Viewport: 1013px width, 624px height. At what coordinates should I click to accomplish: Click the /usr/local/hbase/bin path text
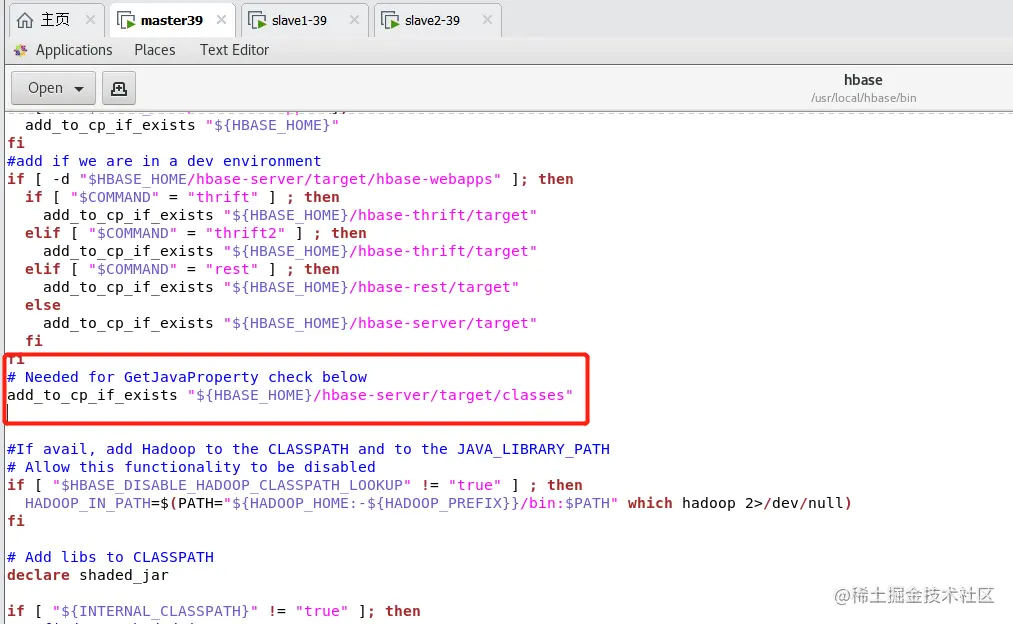863,98
